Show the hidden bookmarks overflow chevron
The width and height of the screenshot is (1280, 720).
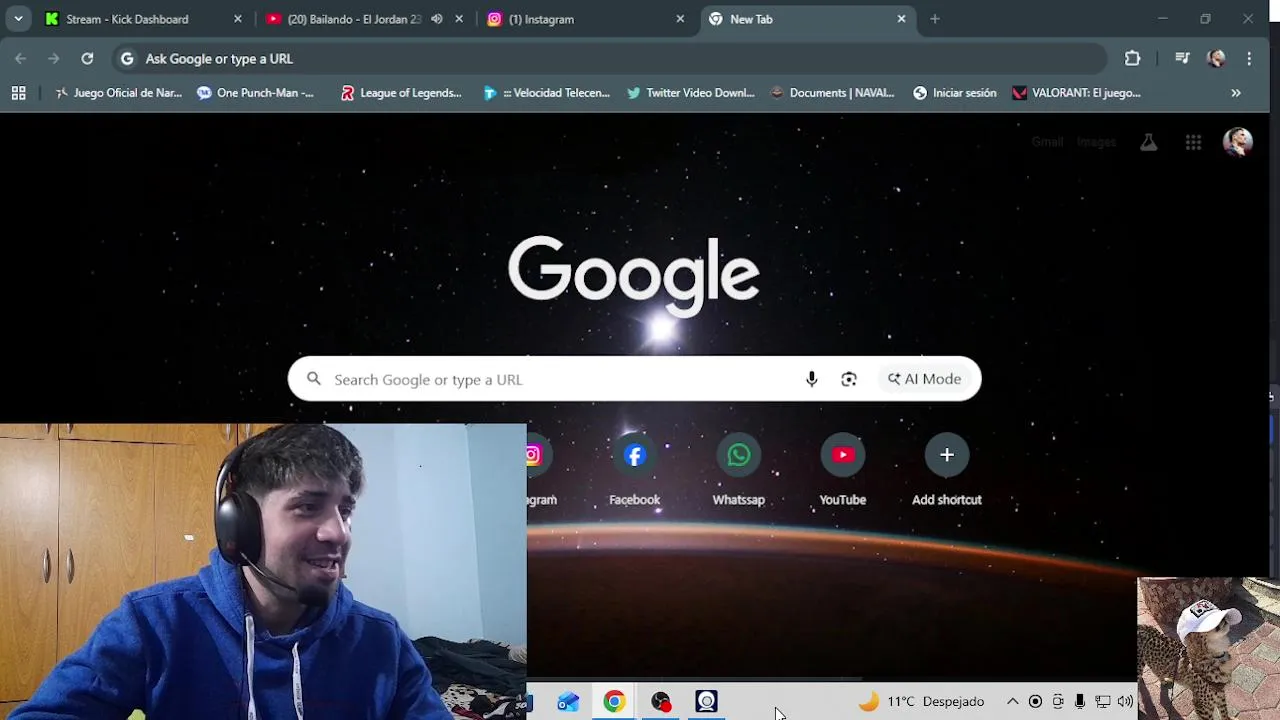[x=1236, y=93]
